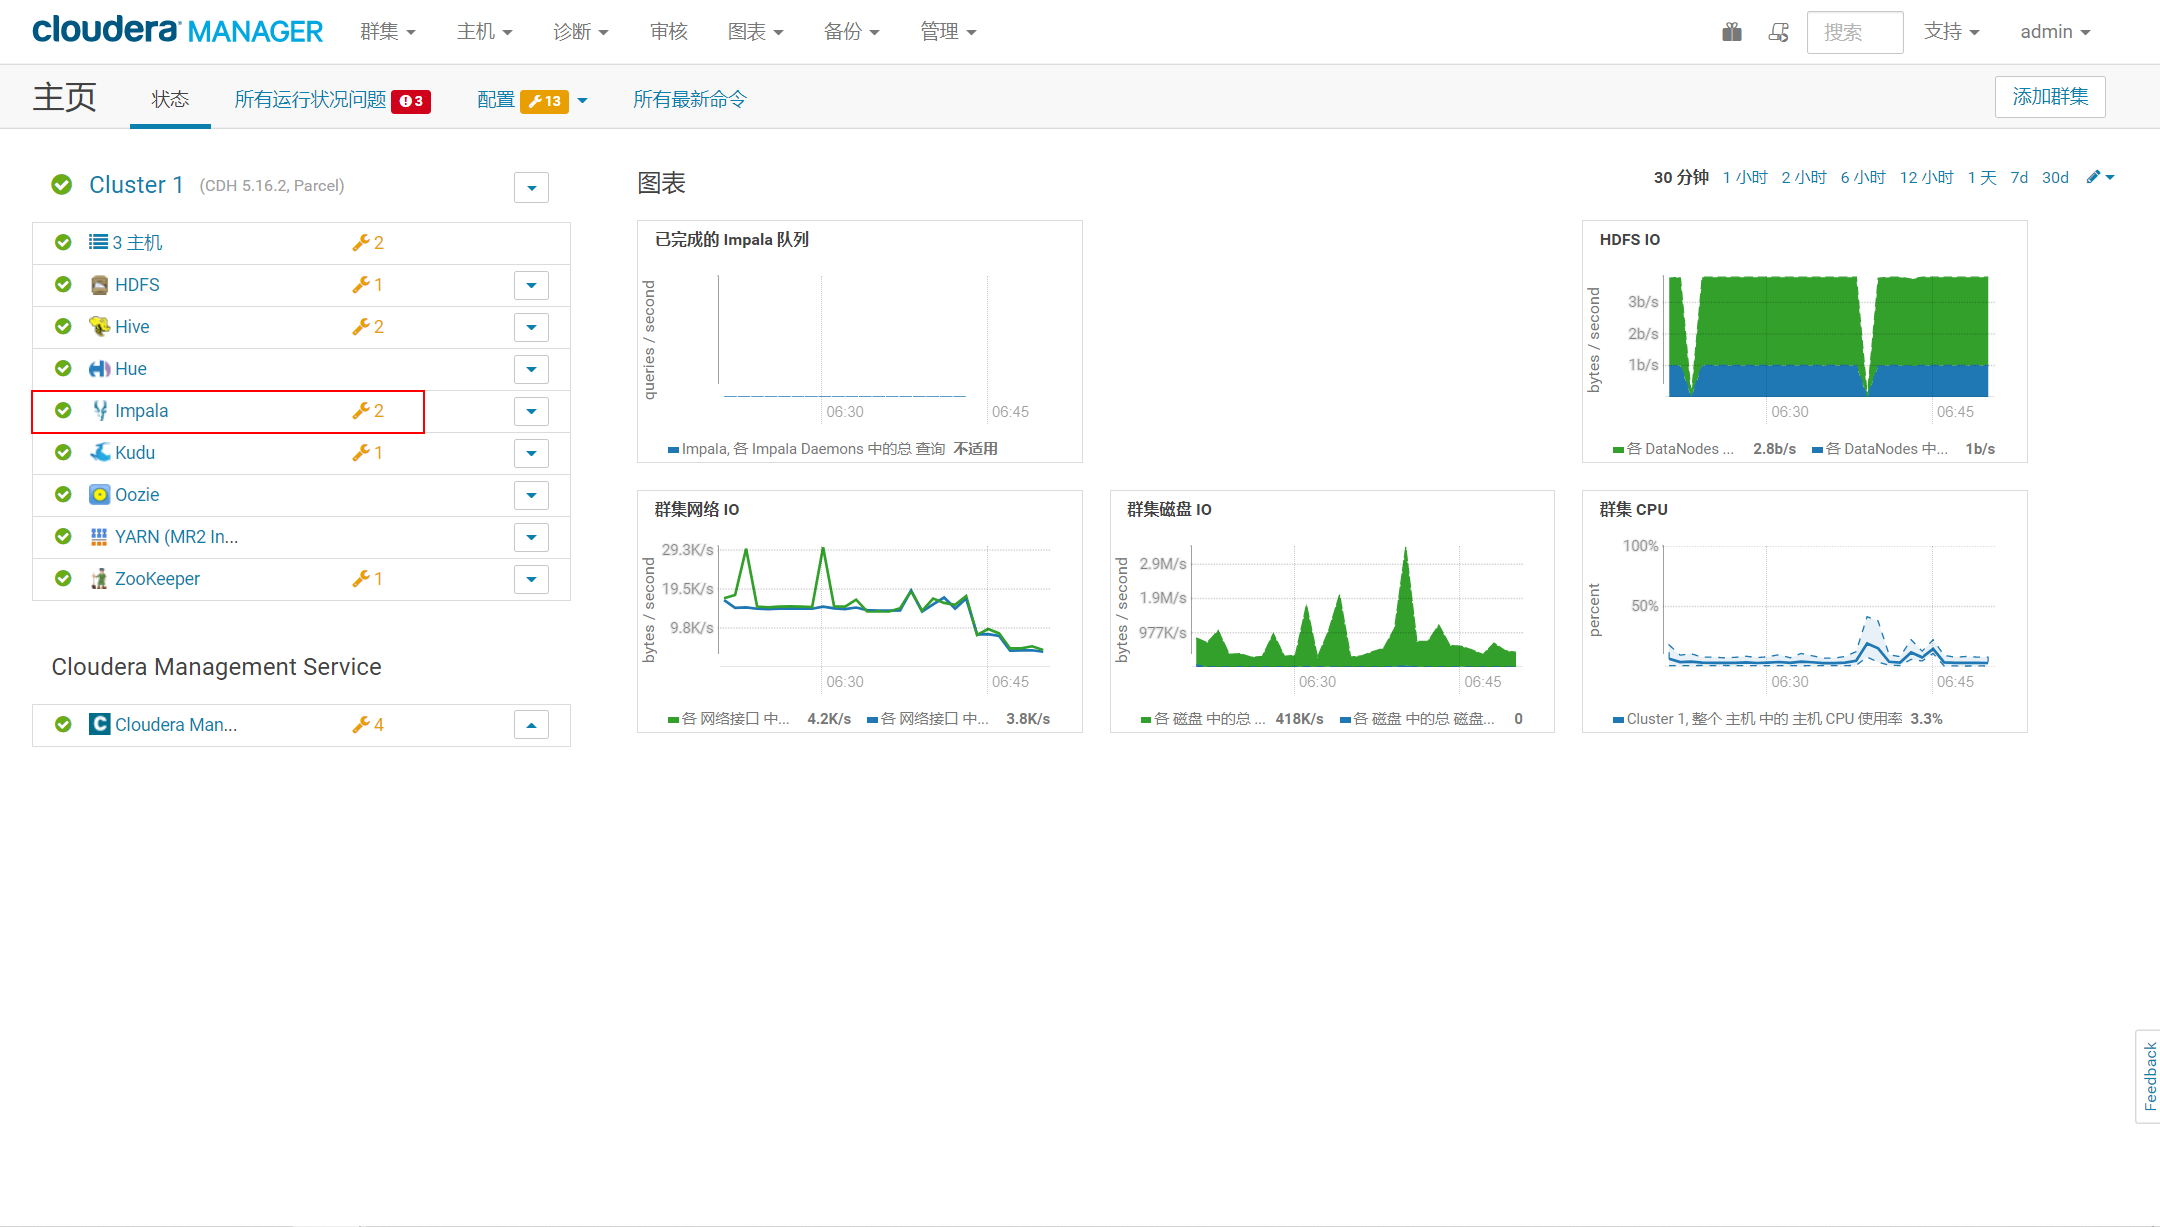The width and height of the screenshot is (2160, 1227).
Task: Click green health status icon next to Kudu
Action: tap(63, 453)
